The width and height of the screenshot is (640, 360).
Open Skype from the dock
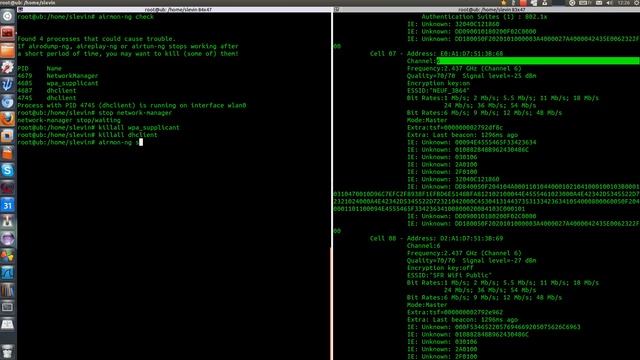point(7,170)
